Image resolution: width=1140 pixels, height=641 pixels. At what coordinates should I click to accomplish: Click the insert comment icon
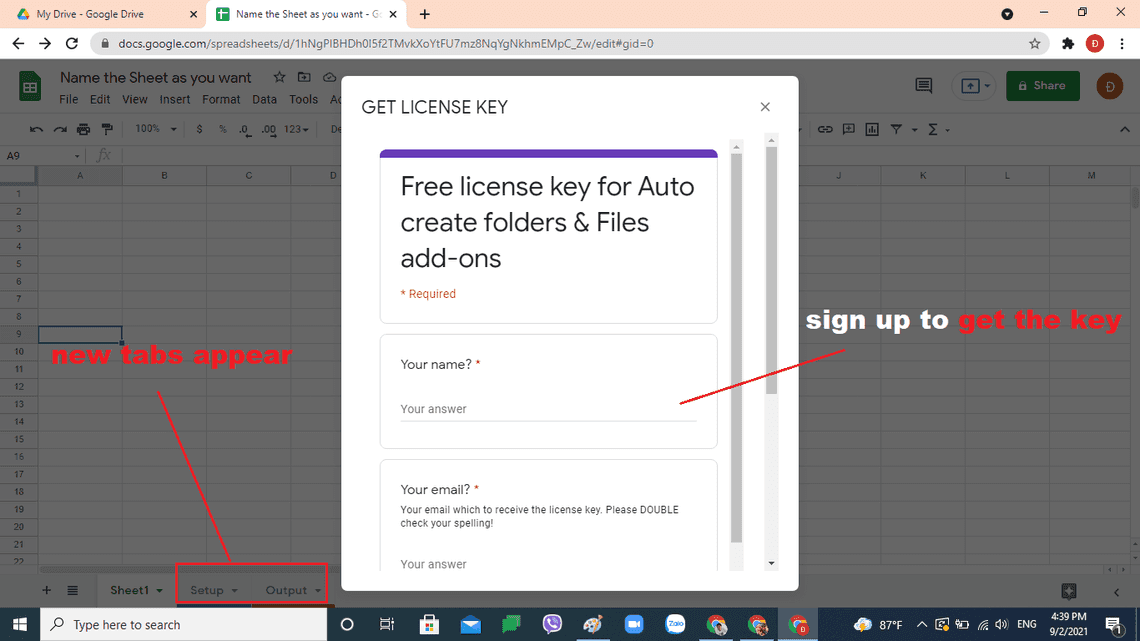click(848, 129)
